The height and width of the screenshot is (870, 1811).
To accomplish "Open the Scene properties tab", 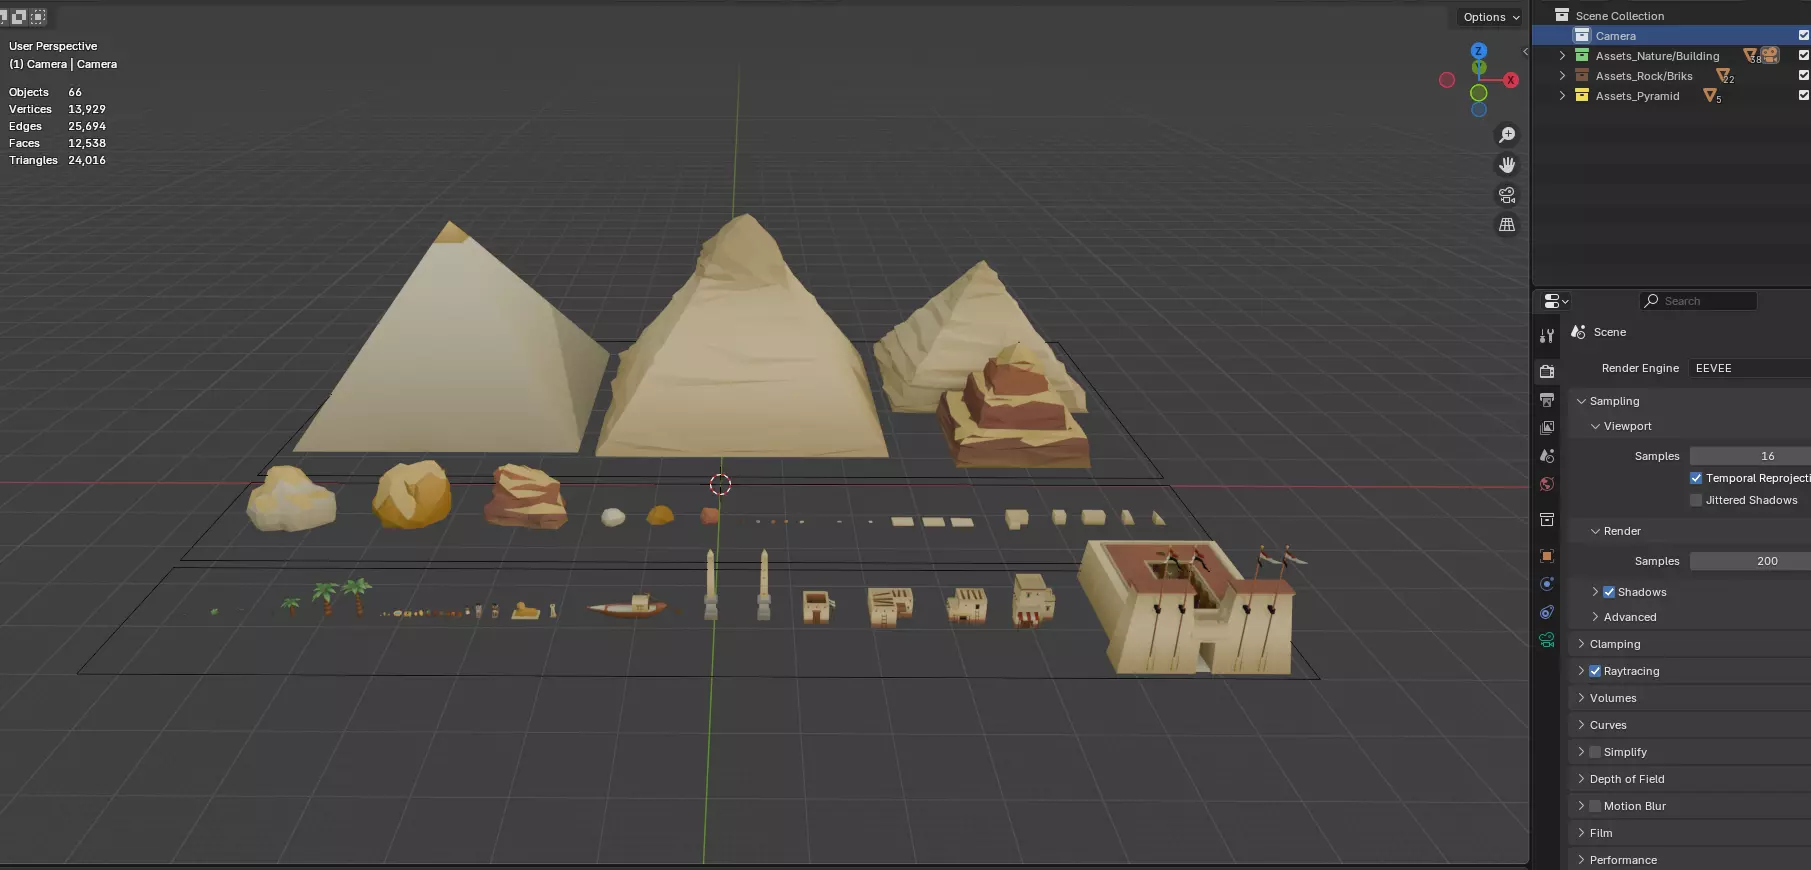I will (1547, 455).
